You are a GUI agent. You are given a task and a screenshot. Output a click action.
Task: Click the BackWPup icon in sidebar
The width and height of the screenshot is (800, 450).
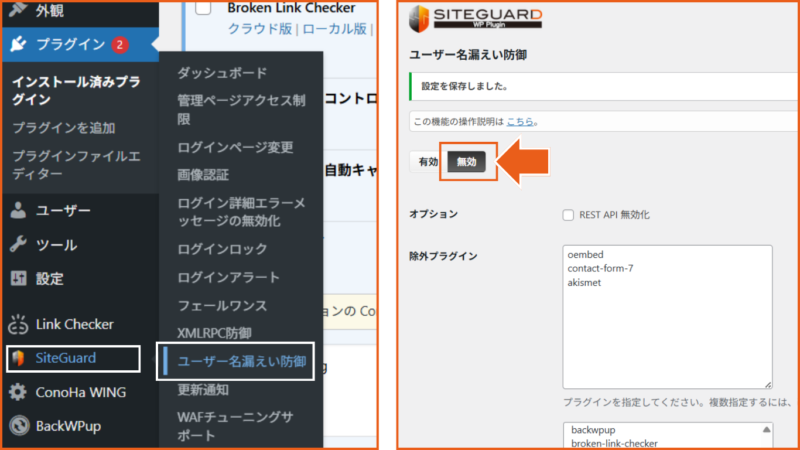pyautogui.click(x=18, y=425)
